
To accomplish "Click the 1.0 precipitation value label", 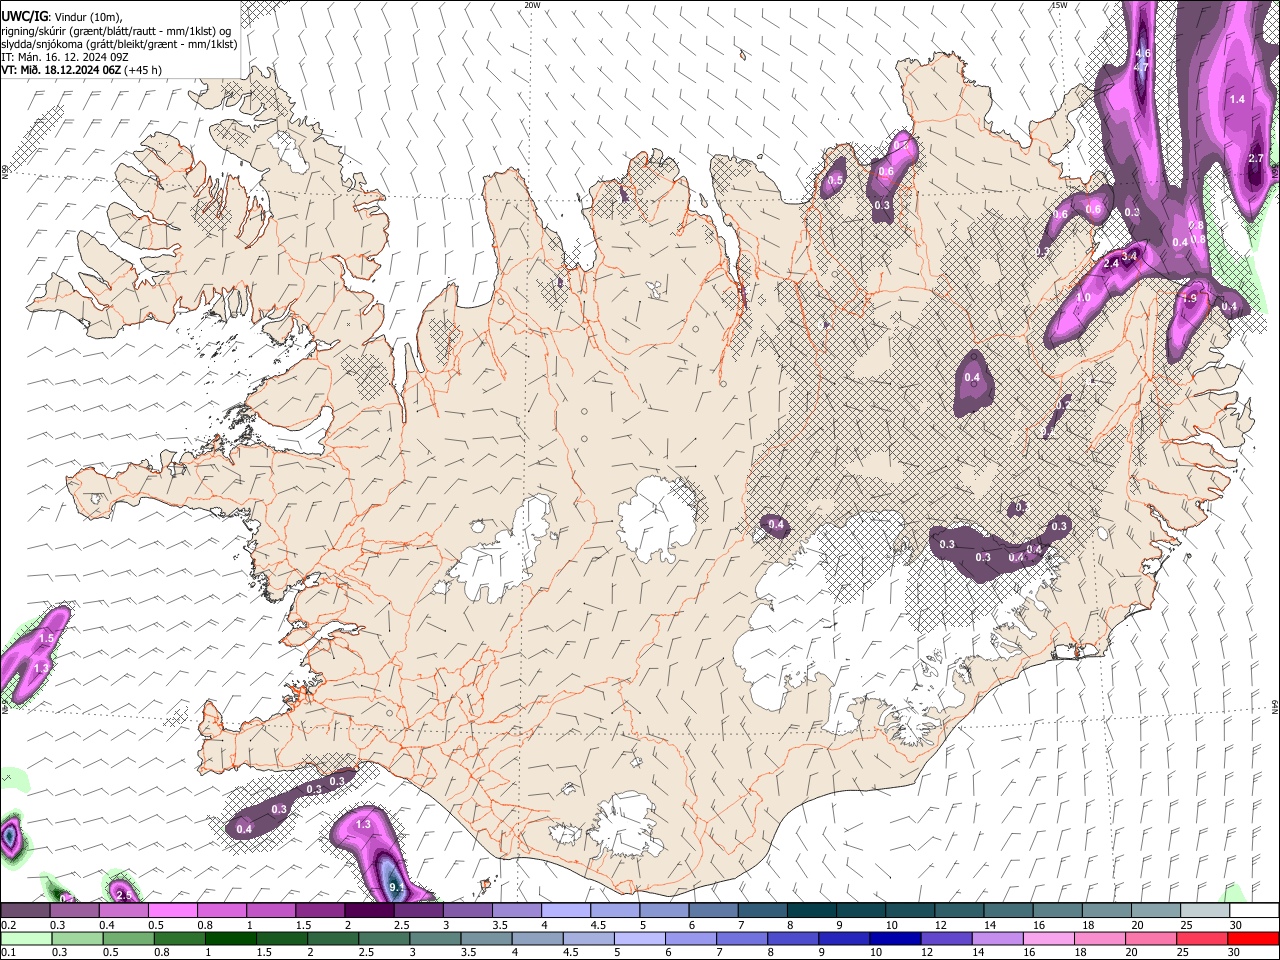I will tap(1083, 298).
